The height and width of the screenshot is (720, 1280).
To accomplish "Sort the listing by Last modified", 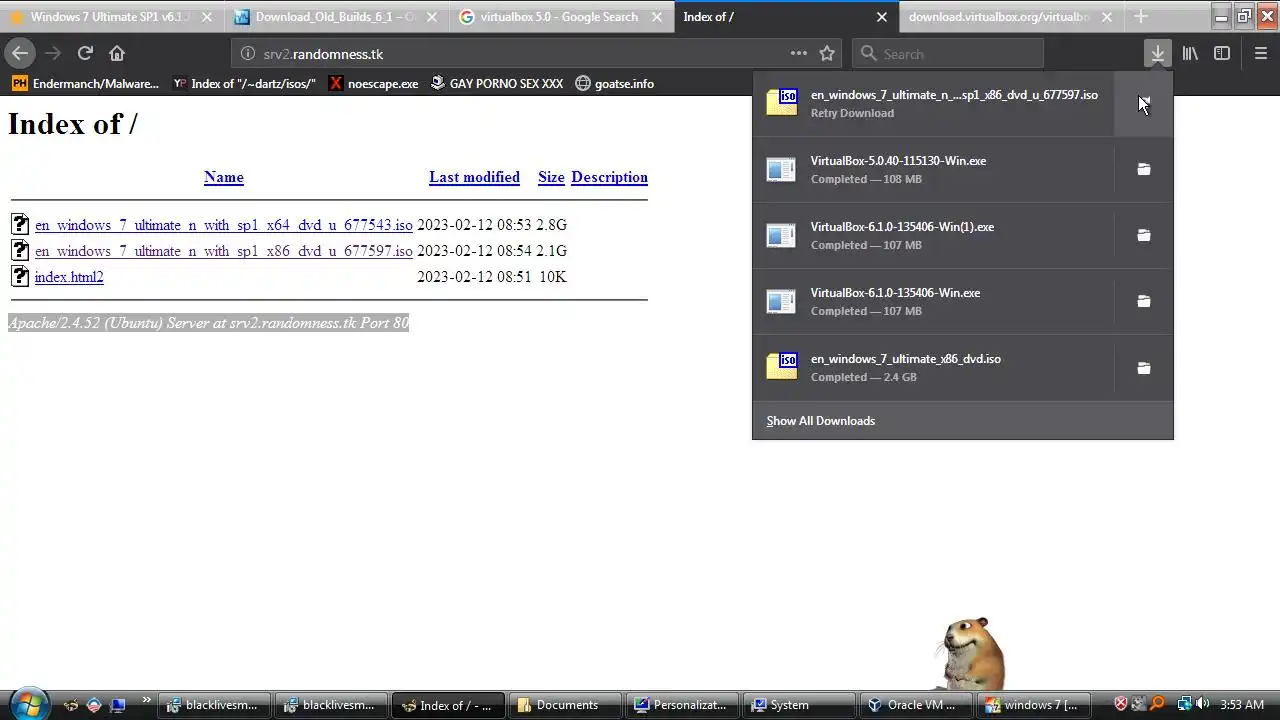I will point(474,177).
